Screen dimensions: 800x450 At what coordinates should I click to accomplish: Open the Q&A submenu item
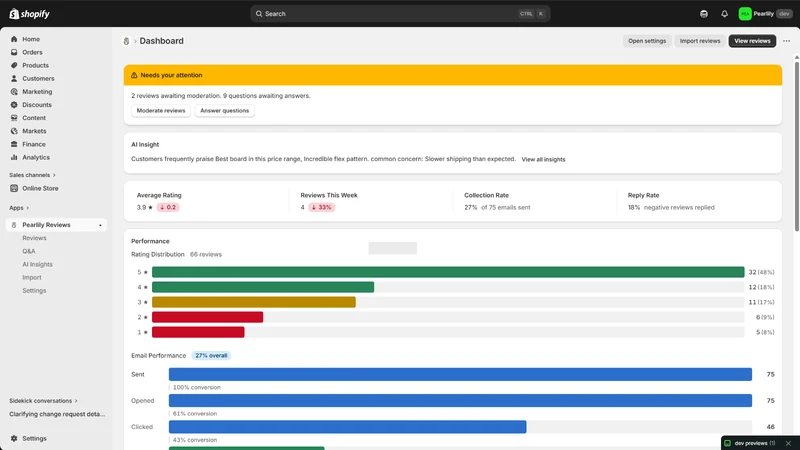coord(29,251)
